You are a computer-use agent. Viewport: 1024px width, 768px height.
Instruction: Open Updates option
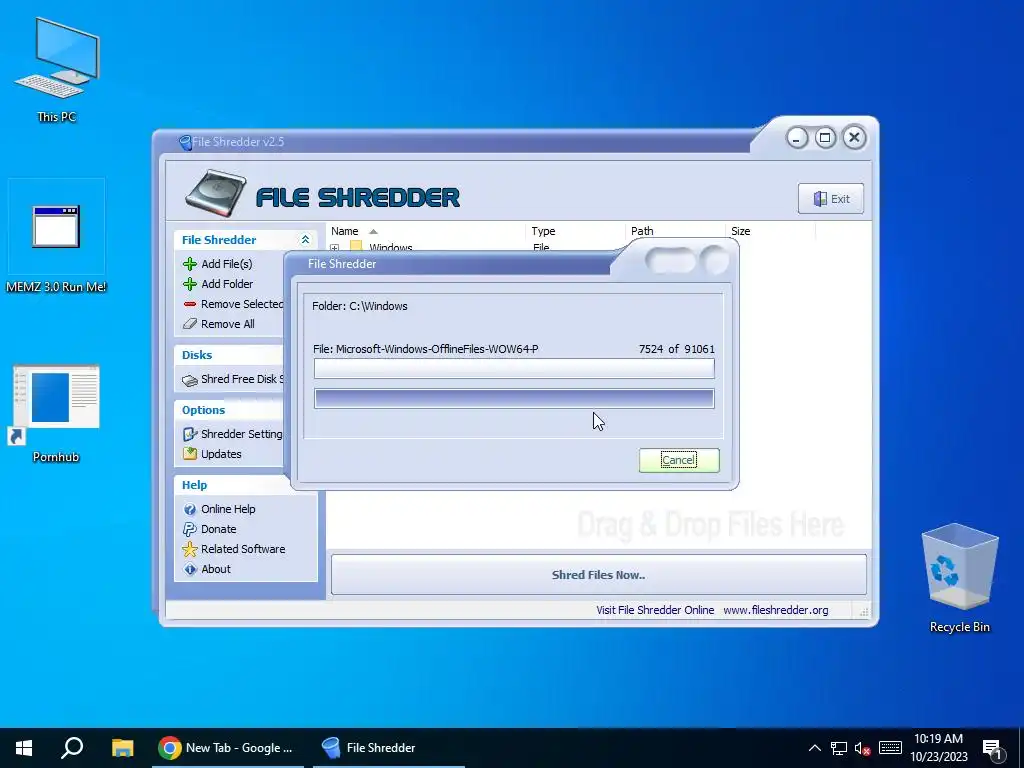[221, 454]
